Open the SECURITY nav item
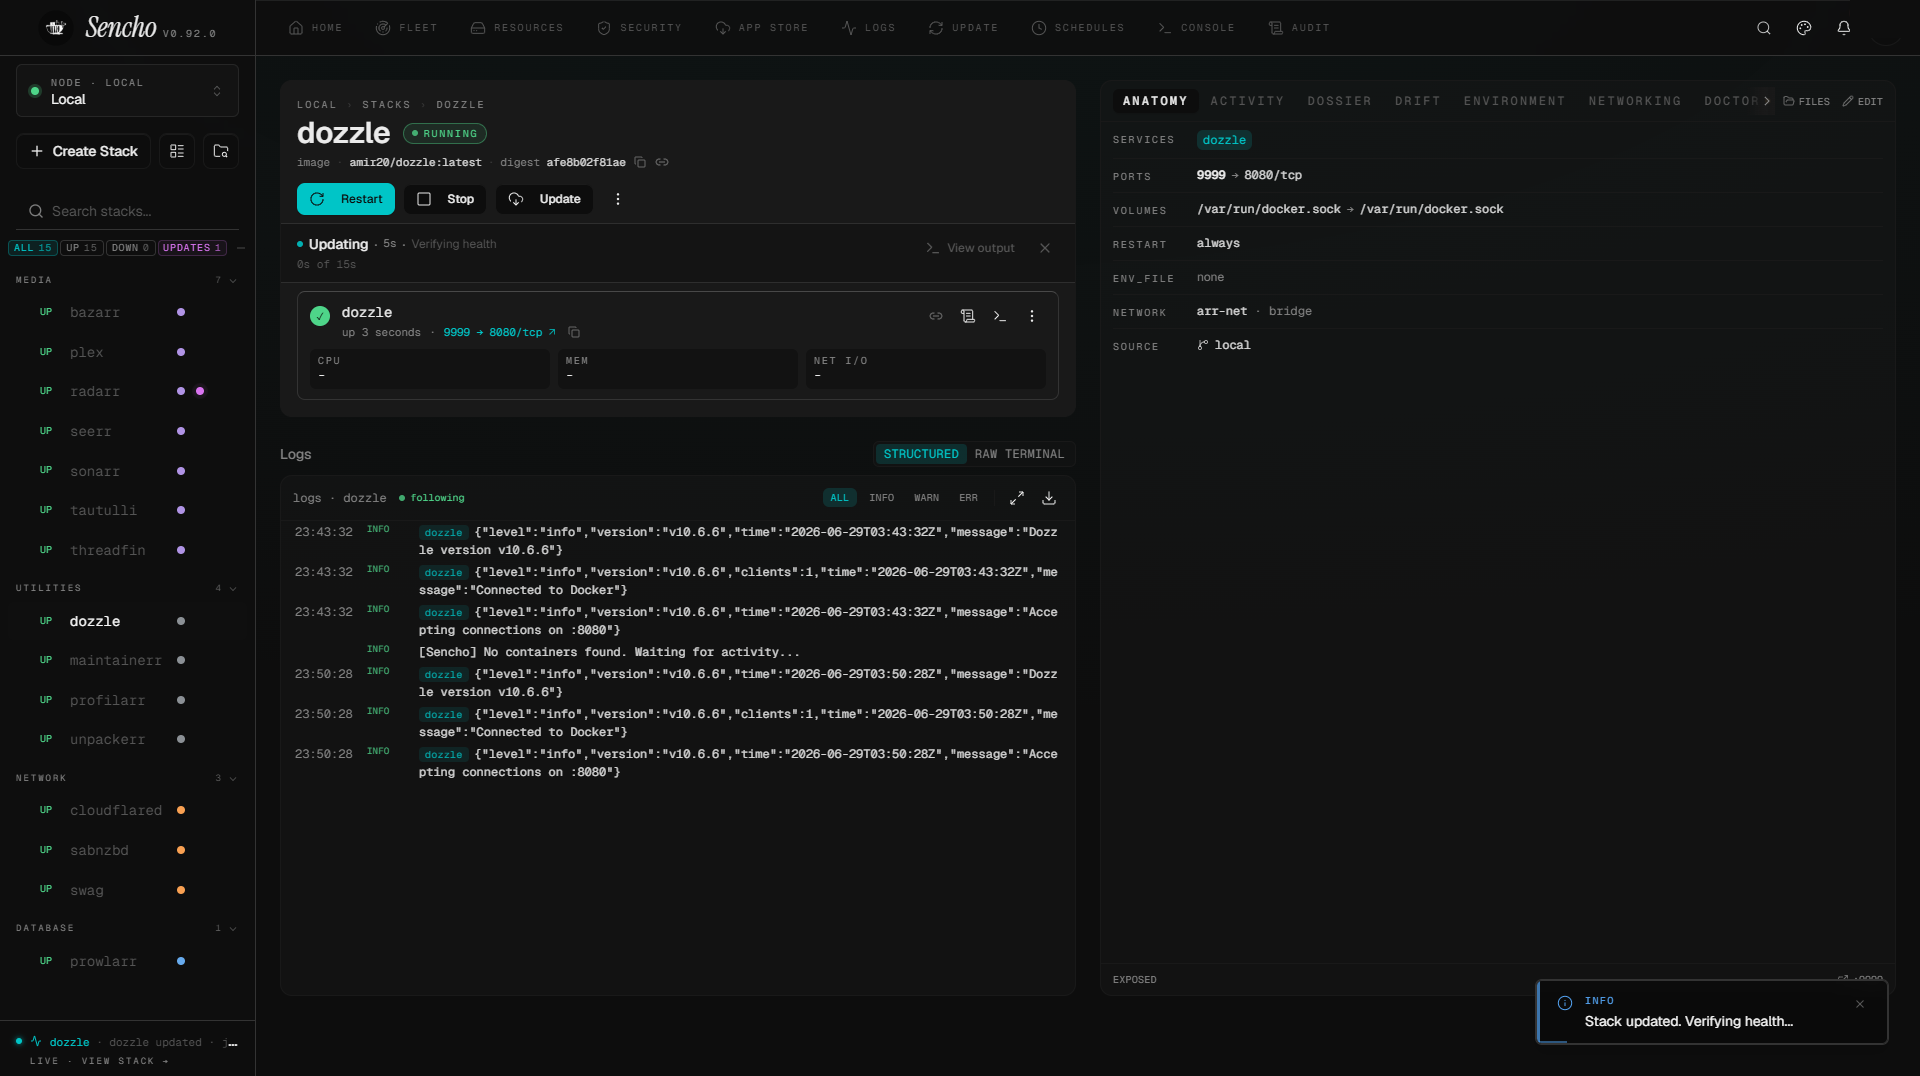The image size is (1920, 1076). point(639,28)
